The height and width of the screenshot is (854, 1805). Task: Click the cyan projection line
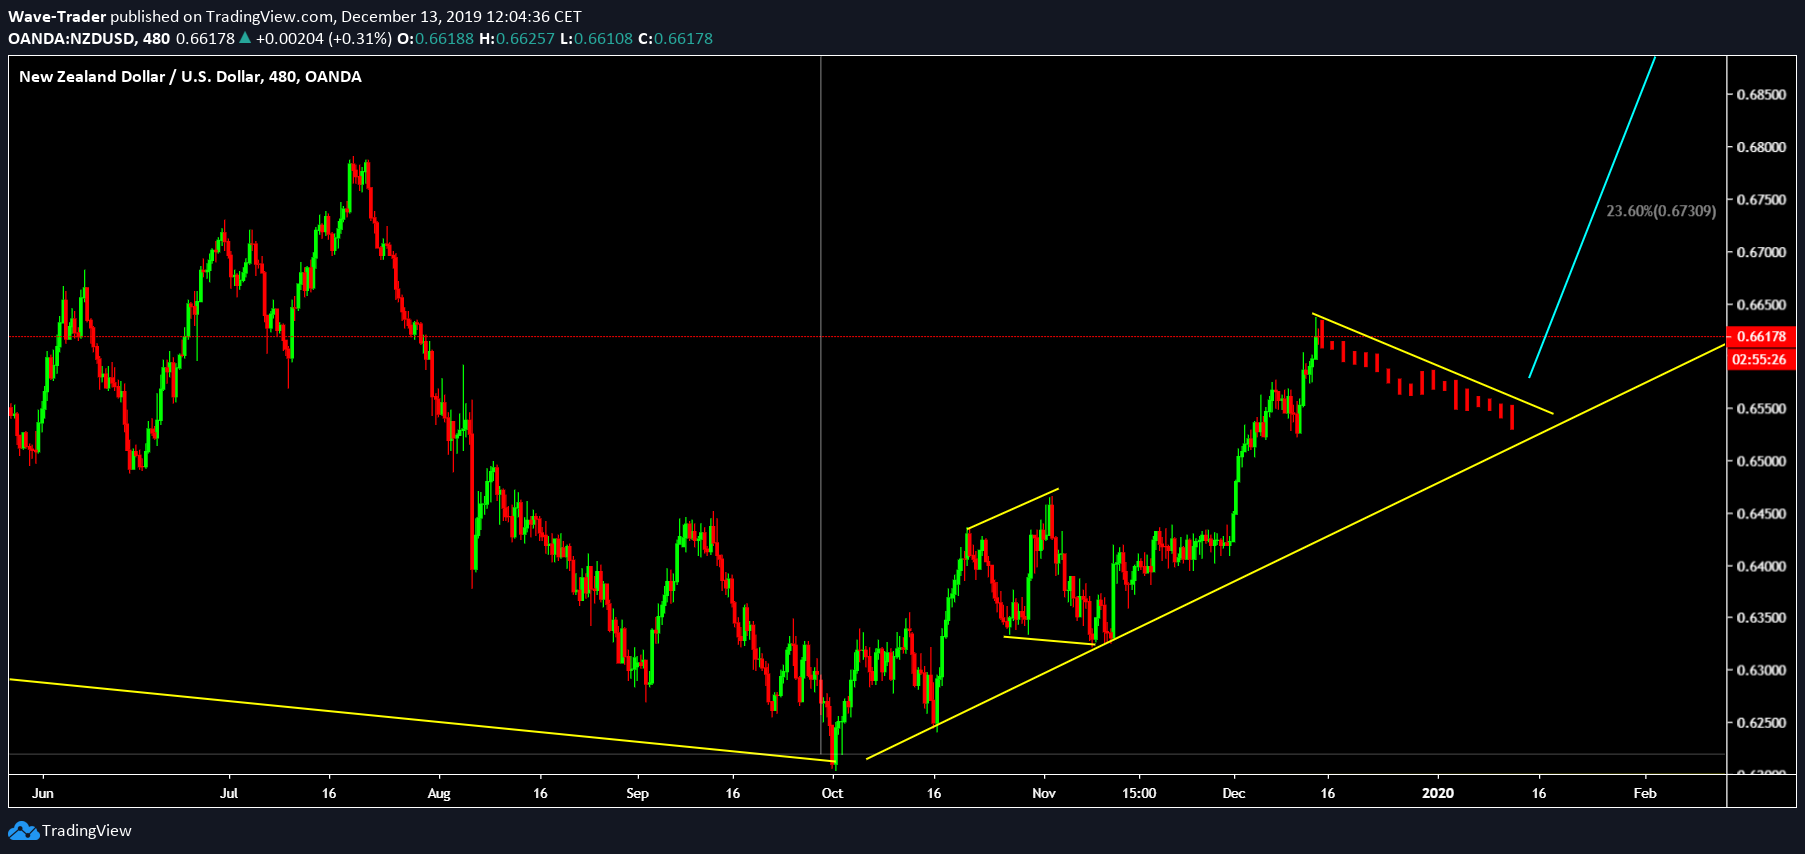pyautogui.click(x=1592, y=218)
